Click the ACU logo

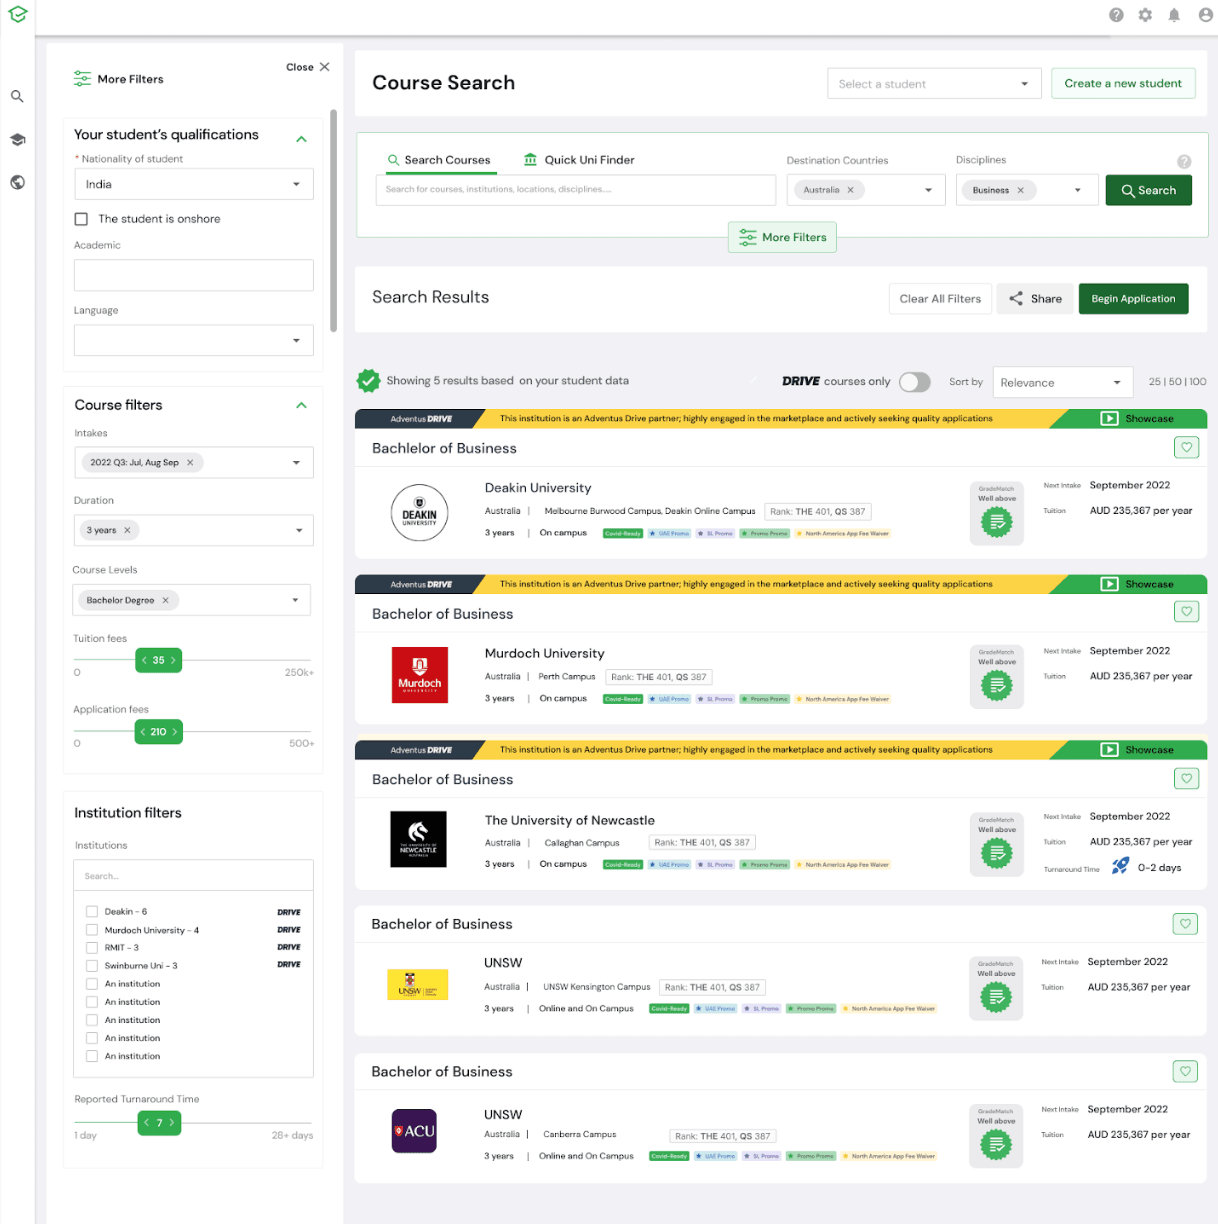(414, 1131)
